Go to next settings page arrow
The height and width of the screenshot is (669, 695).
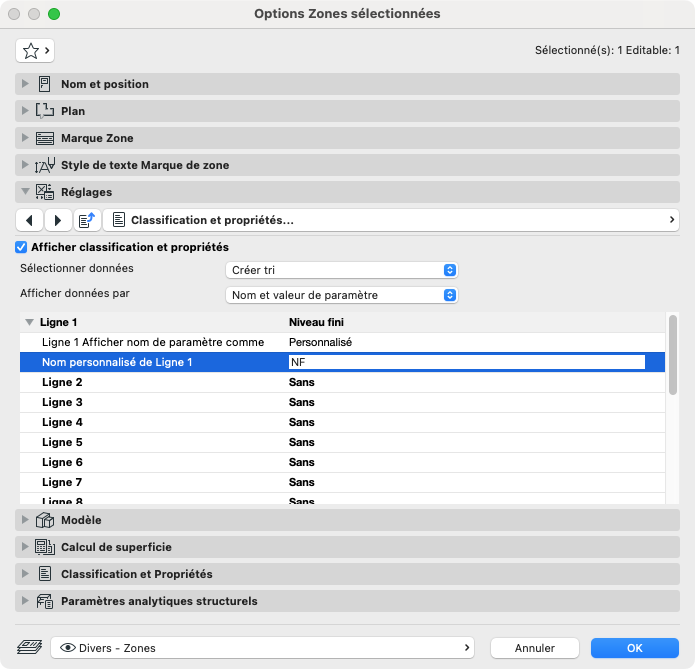click(x=58, y=220)
